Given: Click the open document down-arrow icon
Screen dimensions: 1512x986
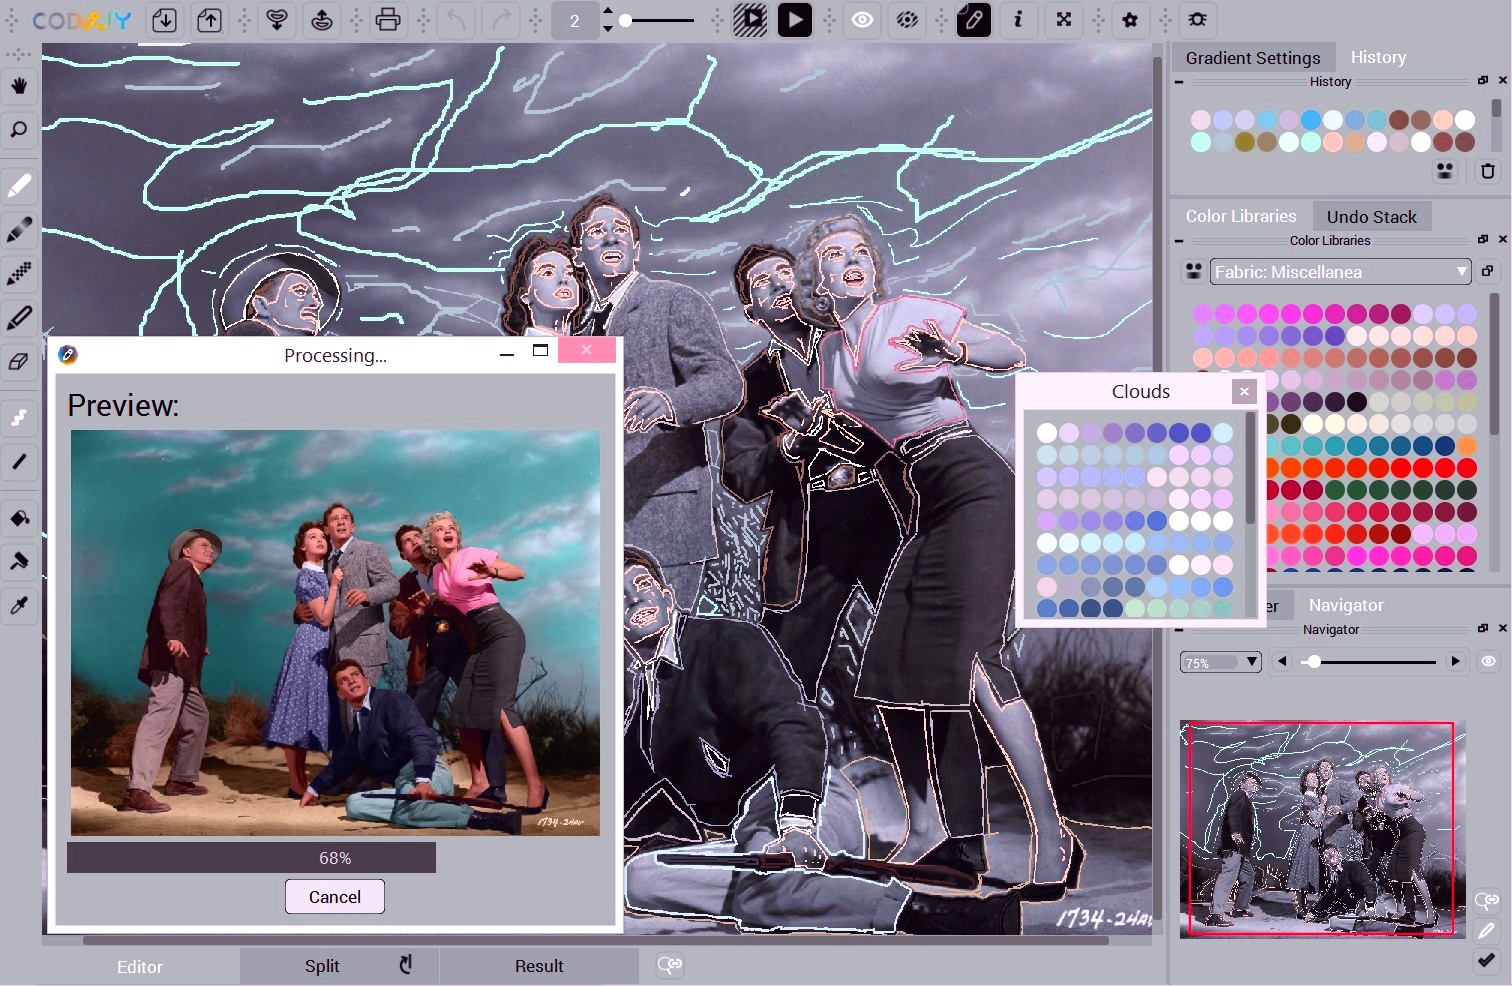Looking at the screenshot, I should point(164,20).
